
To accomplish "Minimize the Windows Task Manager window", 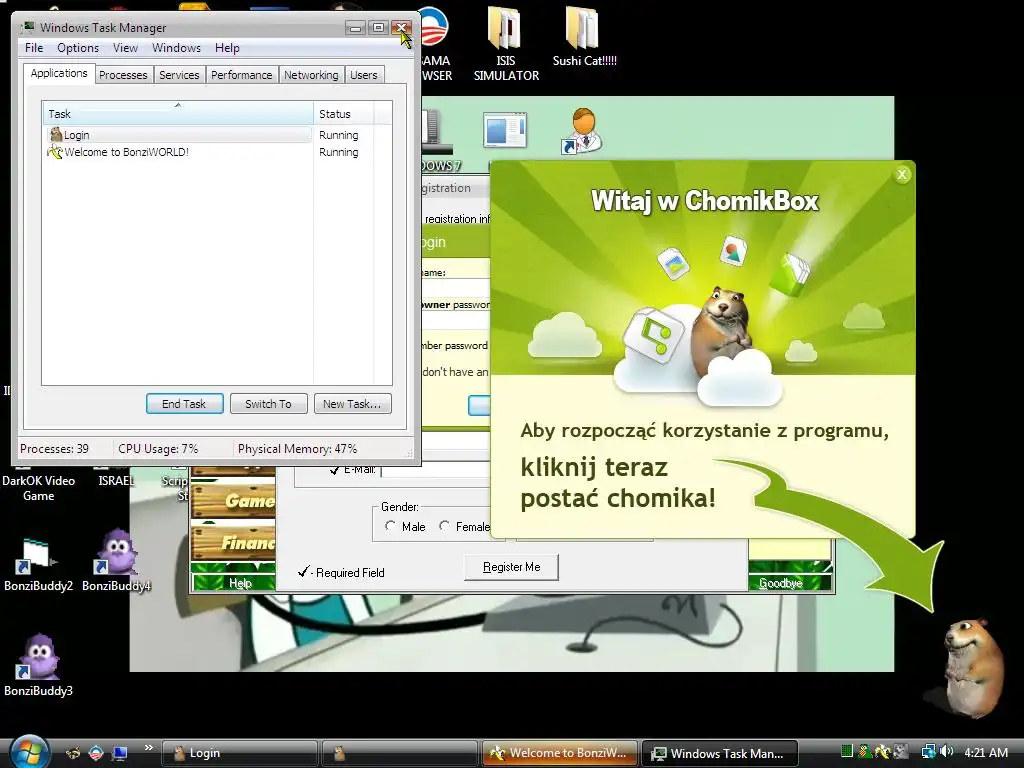I will pos(355,27).
